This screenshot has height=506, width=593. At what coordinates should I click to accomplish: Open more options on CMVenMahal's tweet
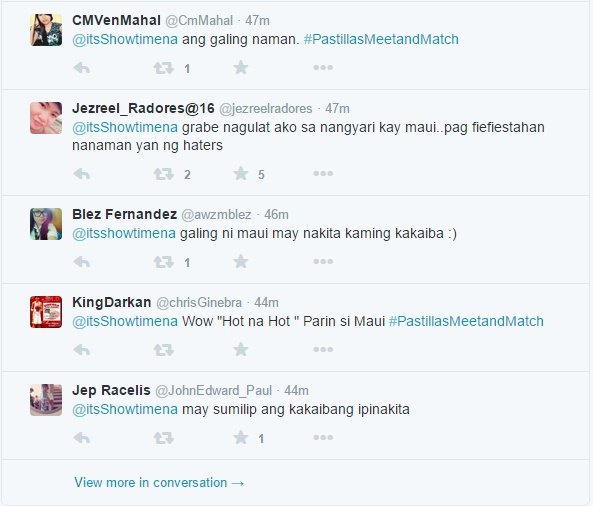323,68
